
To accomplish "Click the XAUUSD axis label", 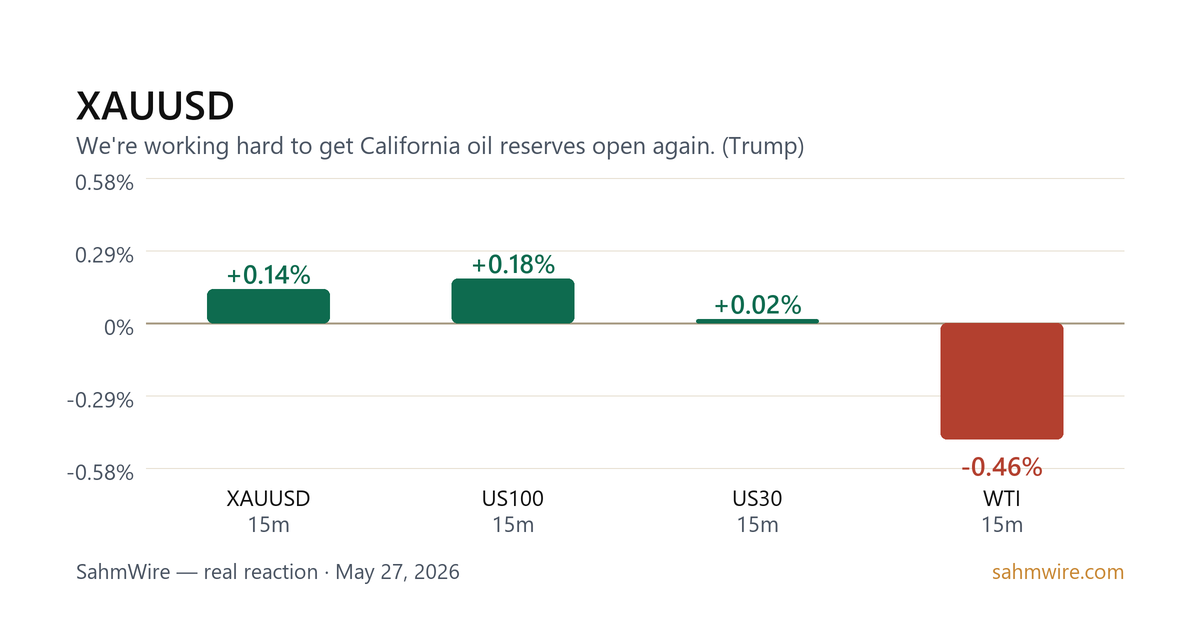I will (x=268, y=499).
